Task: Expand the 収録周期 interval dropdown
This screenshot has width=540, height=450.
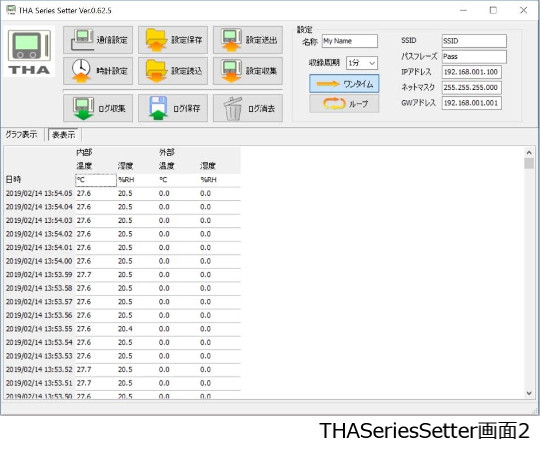Action: click(362, 63)
